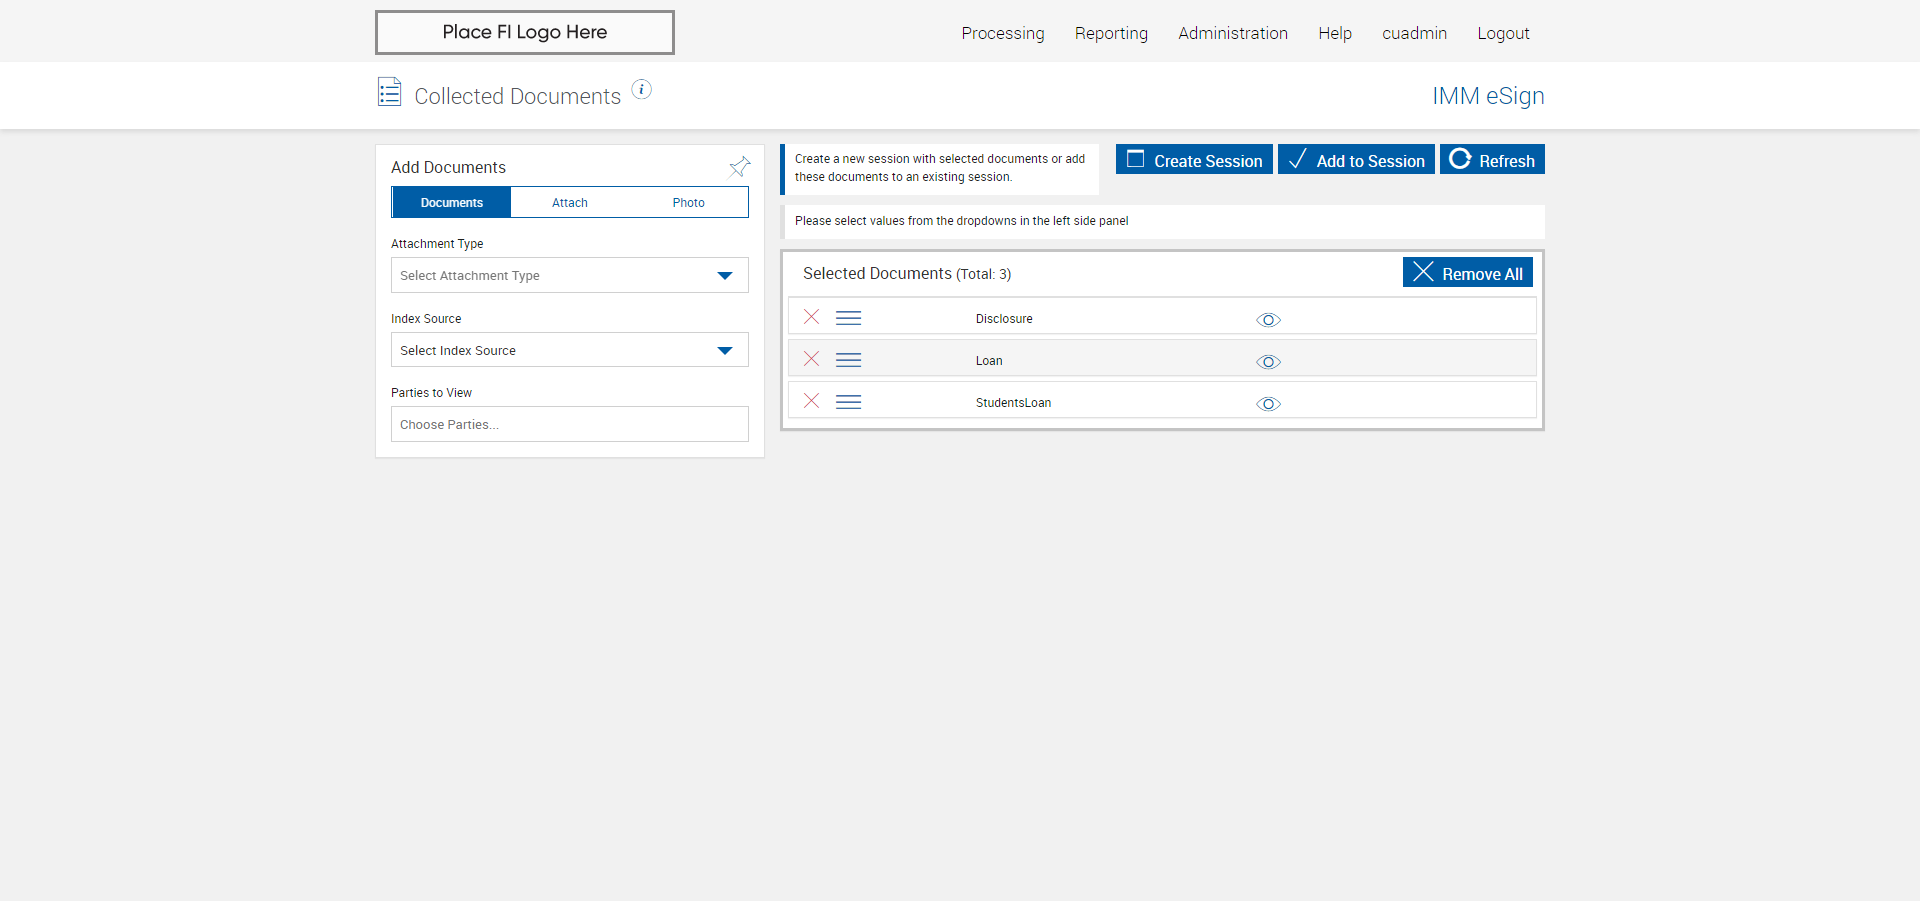
Task: Preview the Loan document via eye icon
Action: (1268, 362)
